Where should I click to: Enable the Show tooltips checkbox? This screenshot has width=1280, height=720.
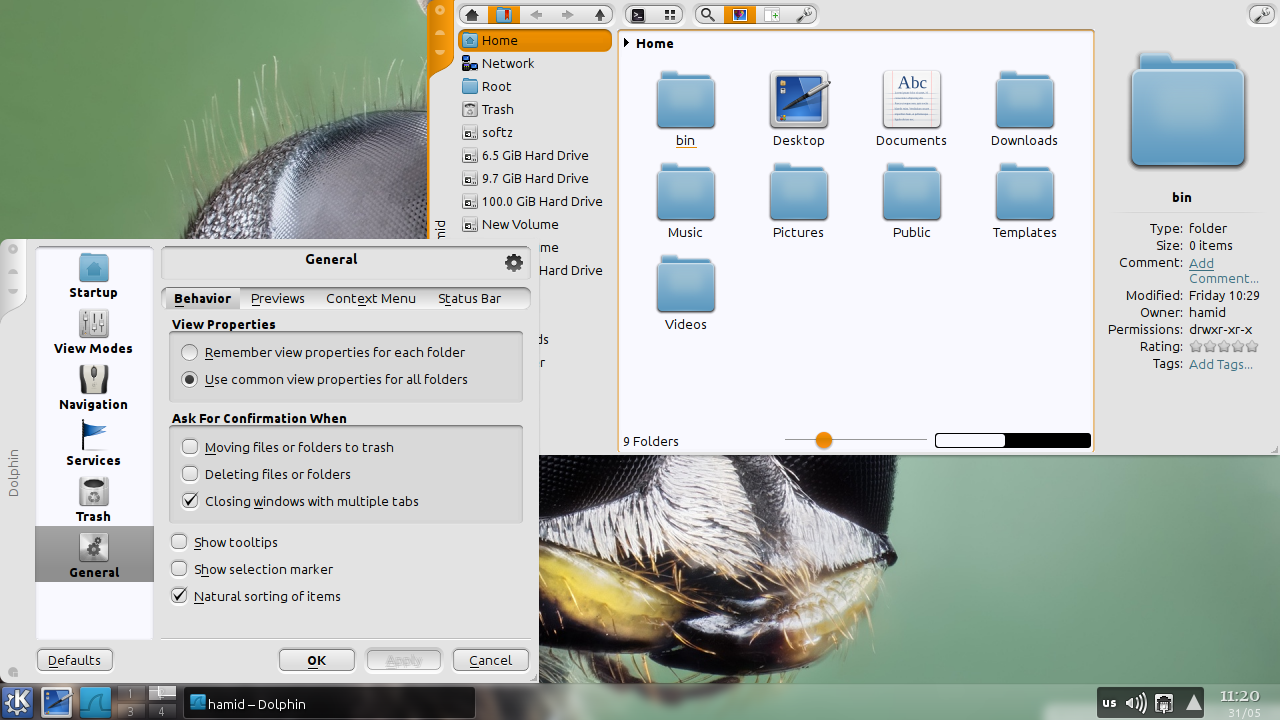(179, 542)
